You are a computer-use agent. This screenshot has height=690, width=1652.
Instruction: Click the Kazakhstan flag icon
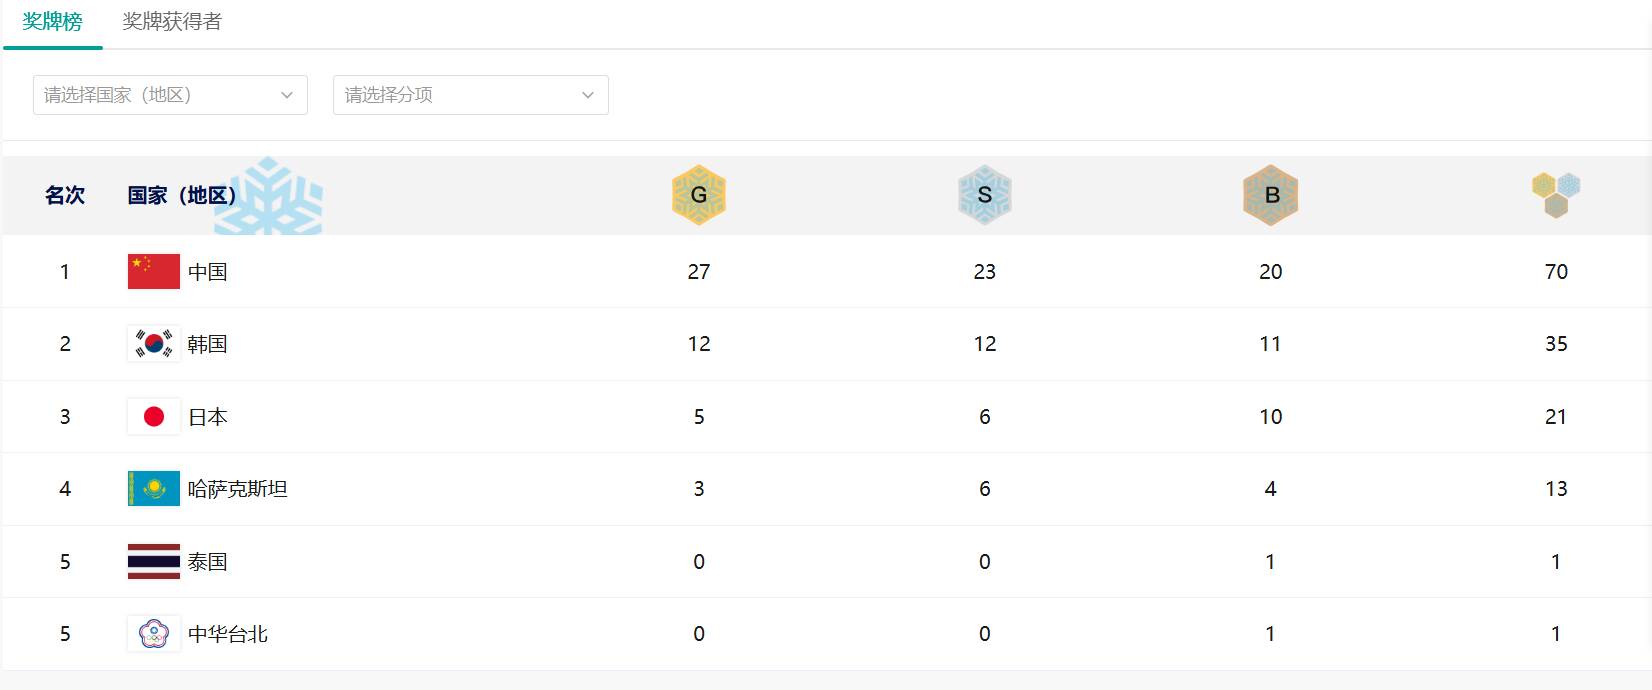point(154,489)
